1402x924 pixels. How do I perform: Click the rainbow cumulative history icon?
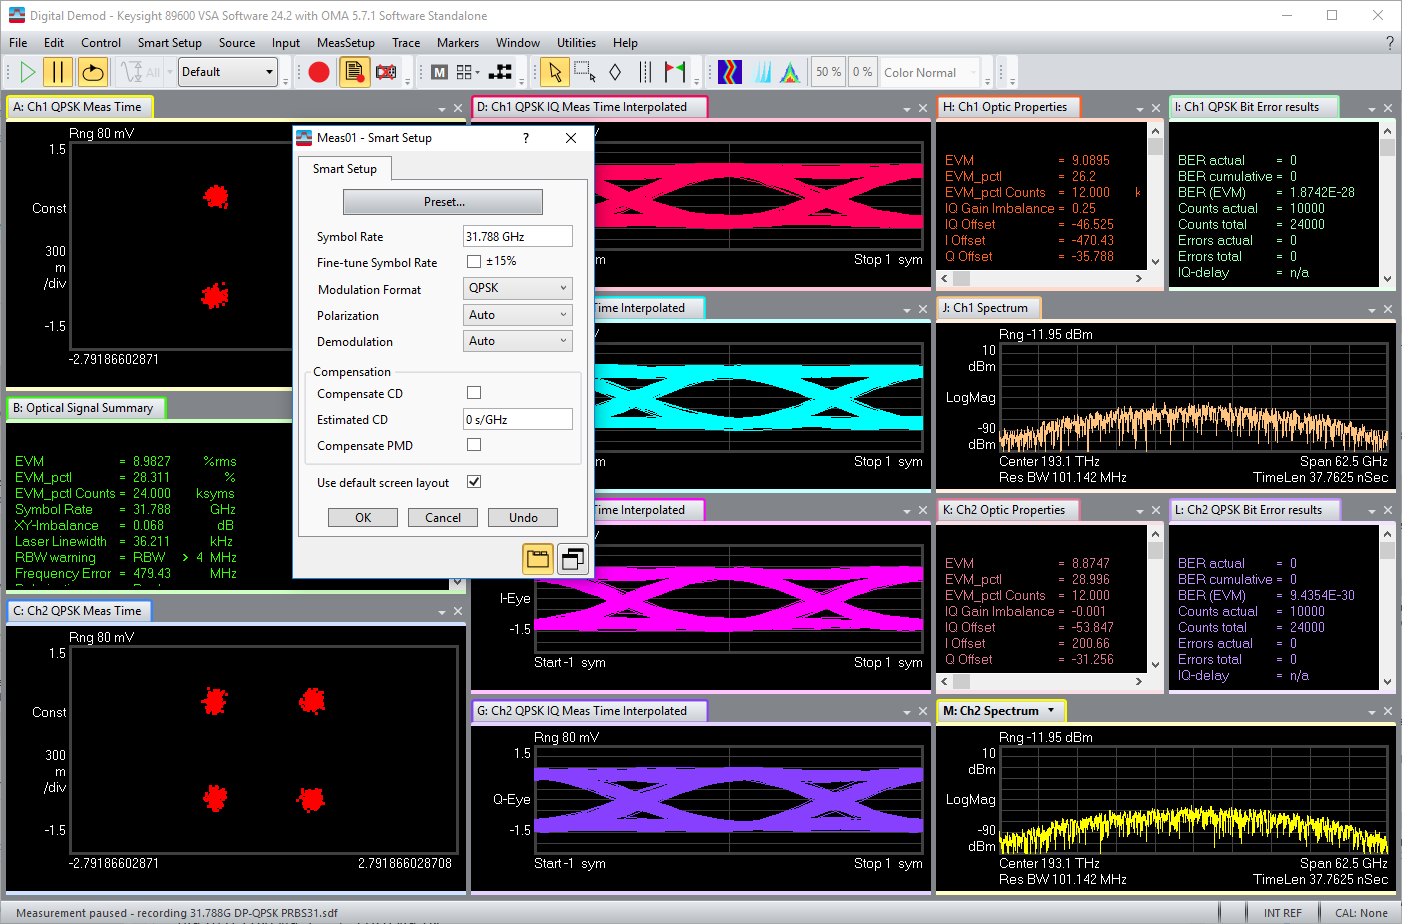(790, 72)
